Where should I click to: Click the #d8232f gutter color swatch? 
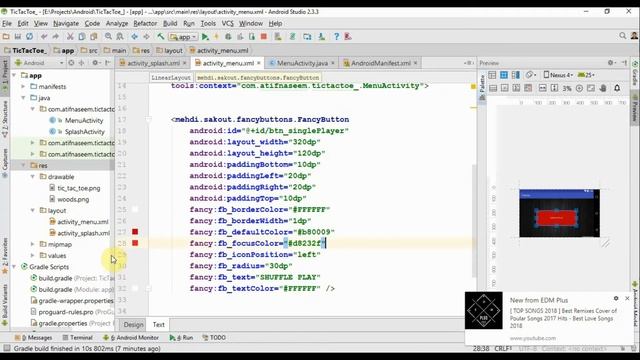[x=135, y=243]
